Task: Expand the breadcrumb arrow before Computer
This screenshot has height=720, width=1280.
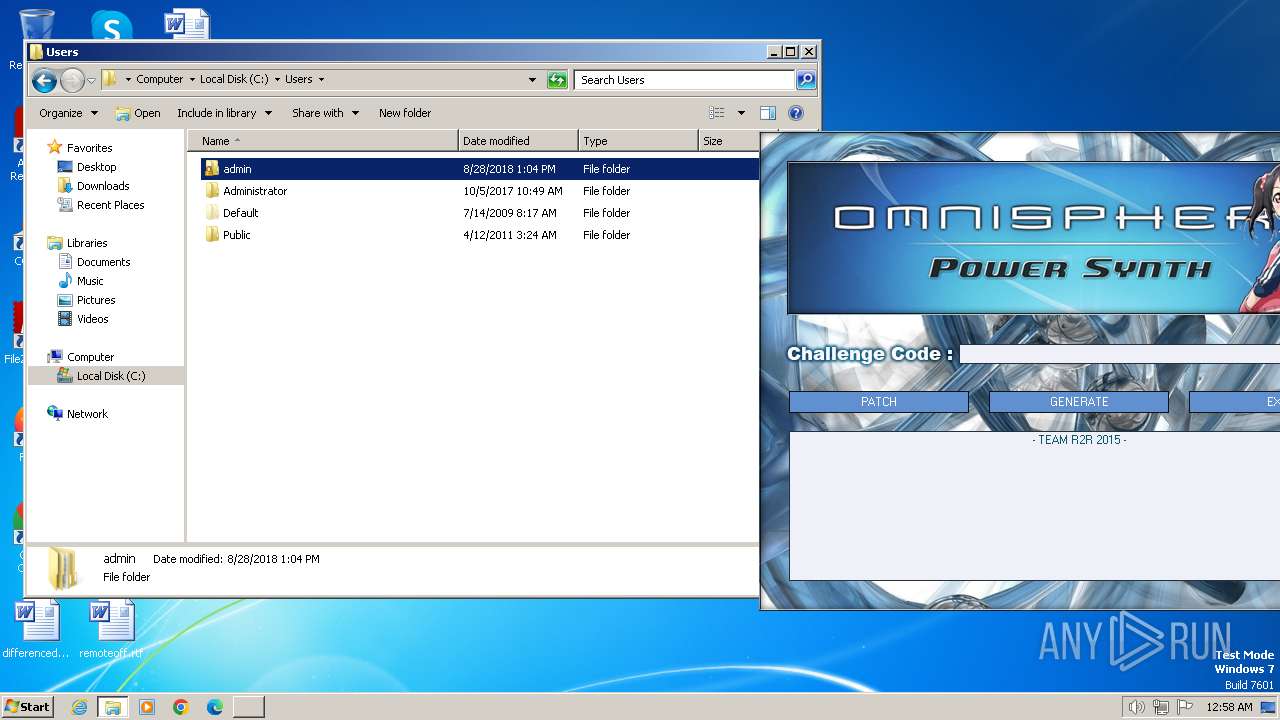Action: tap(128, 79)
